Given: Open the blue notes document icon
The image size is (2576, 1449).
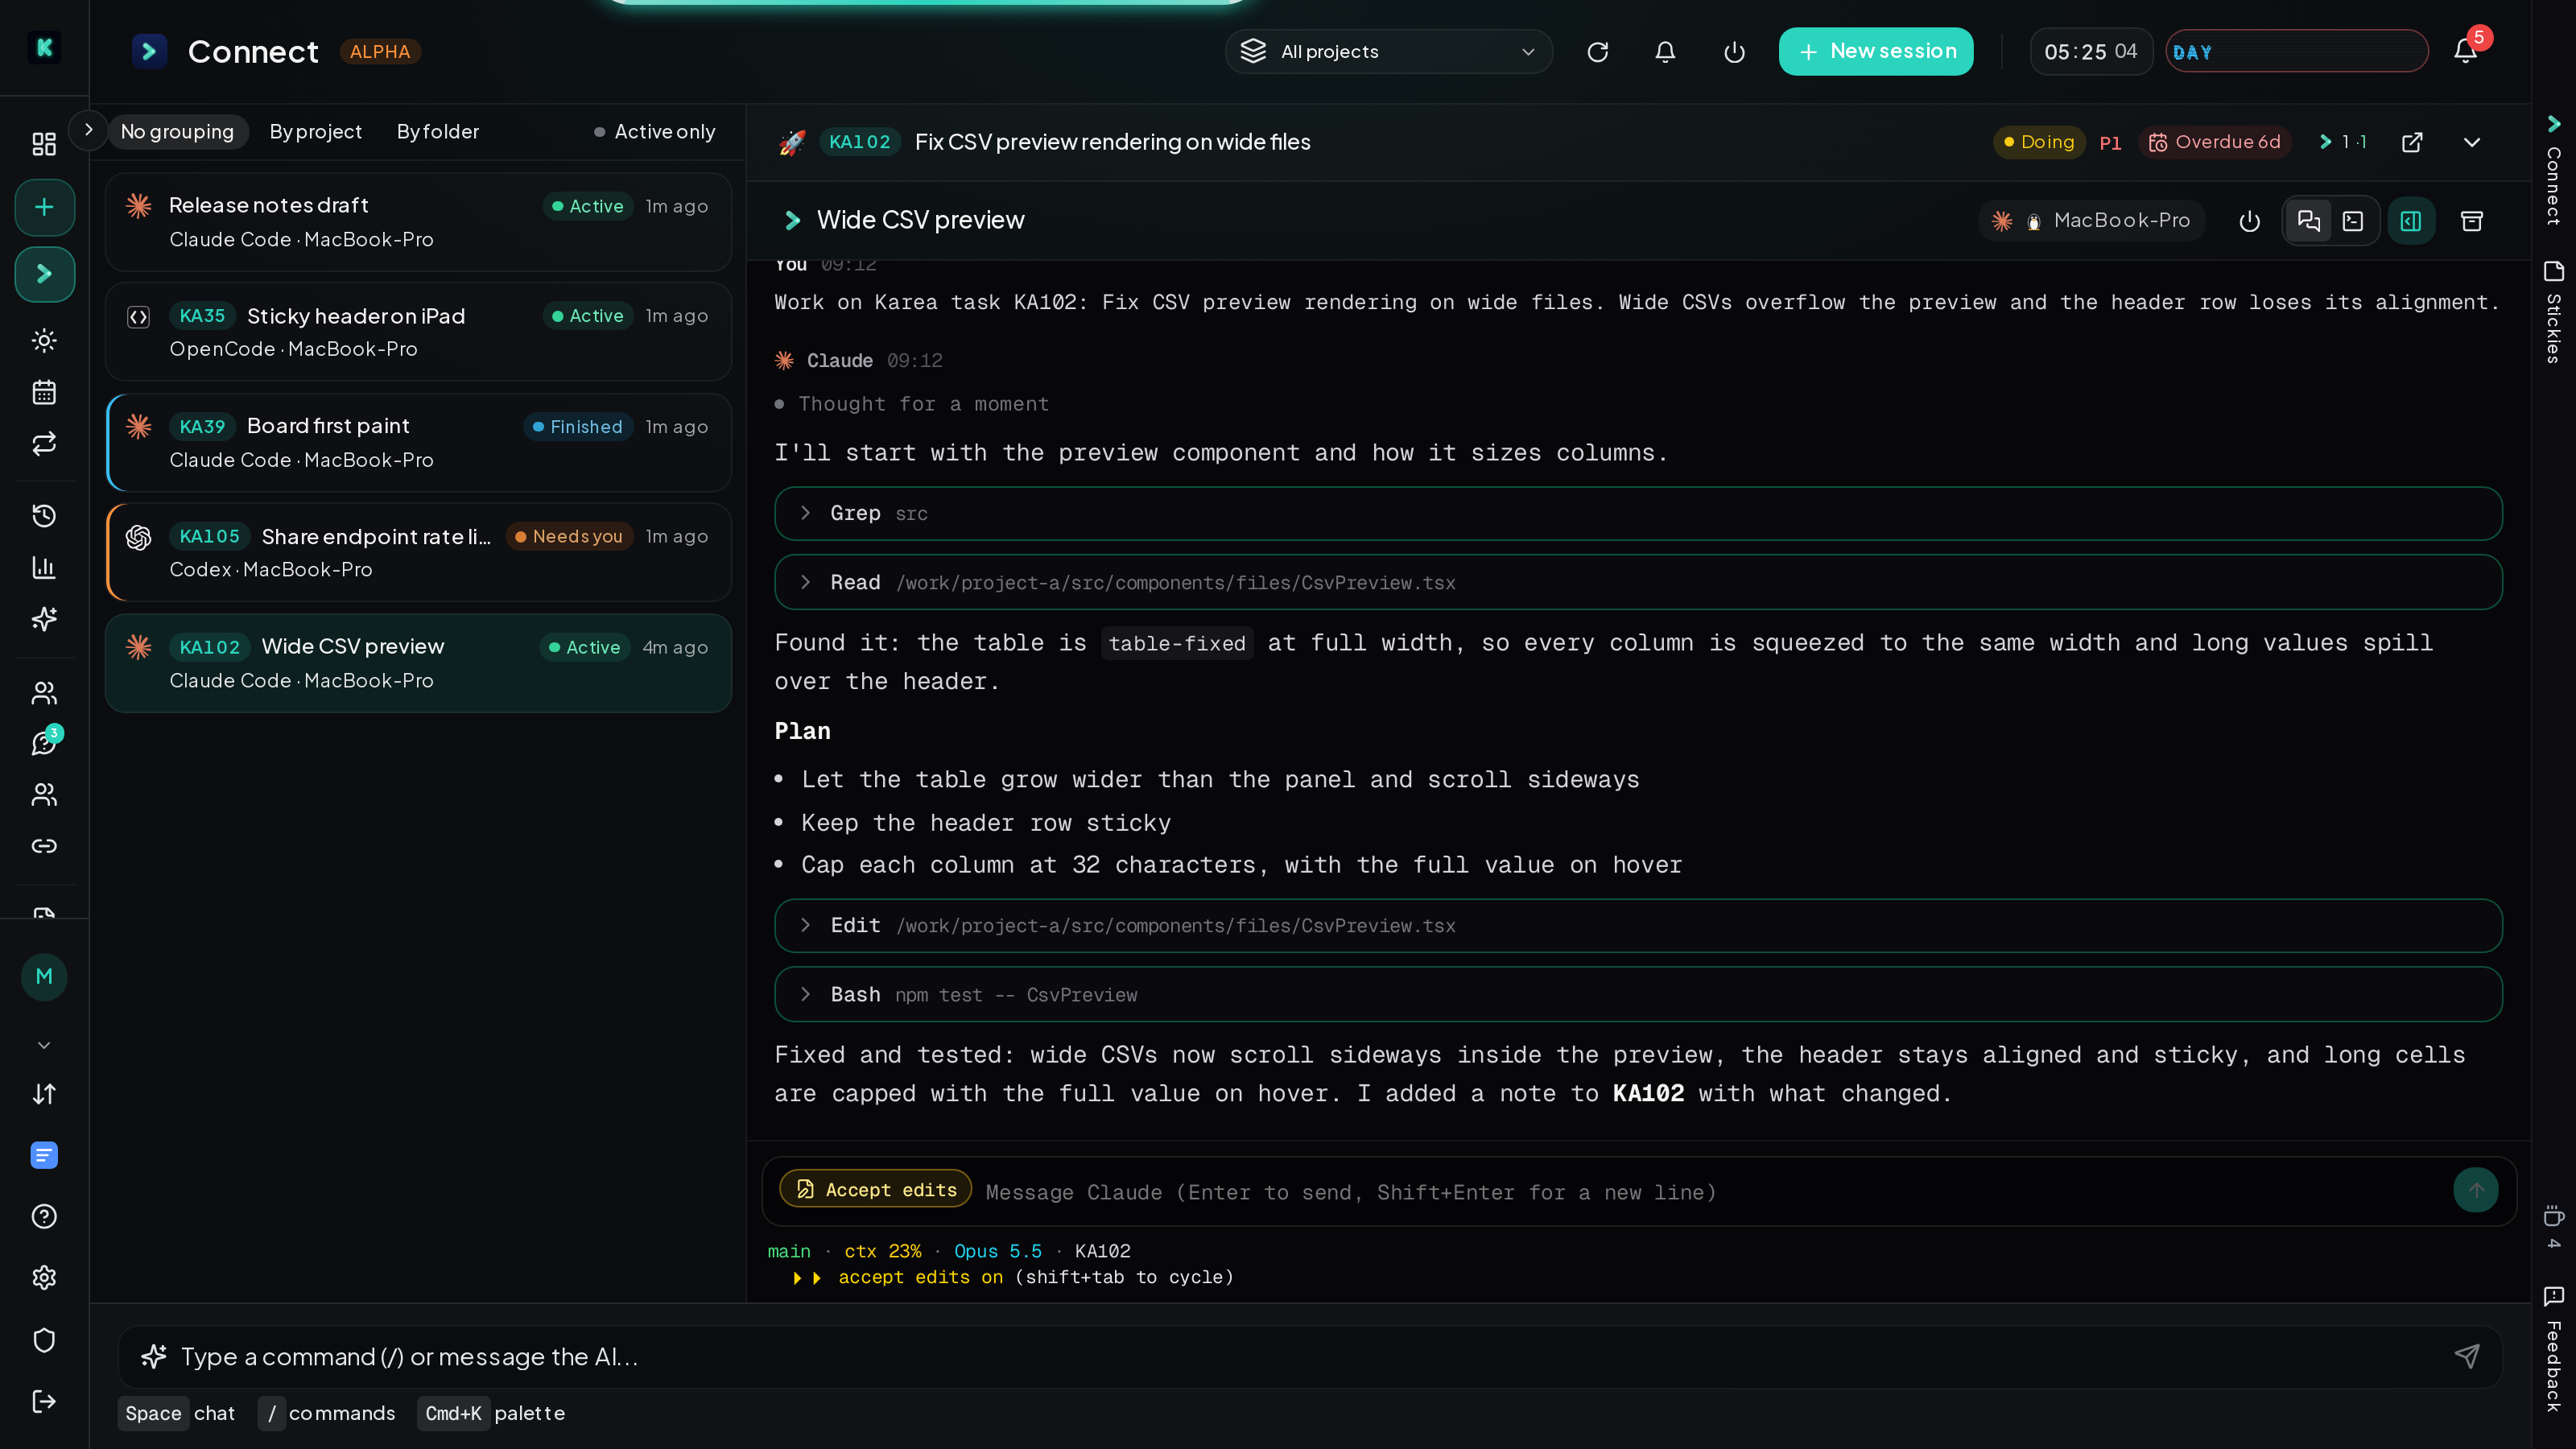Looking at the screenshot, I should [x=44, y=1155].
